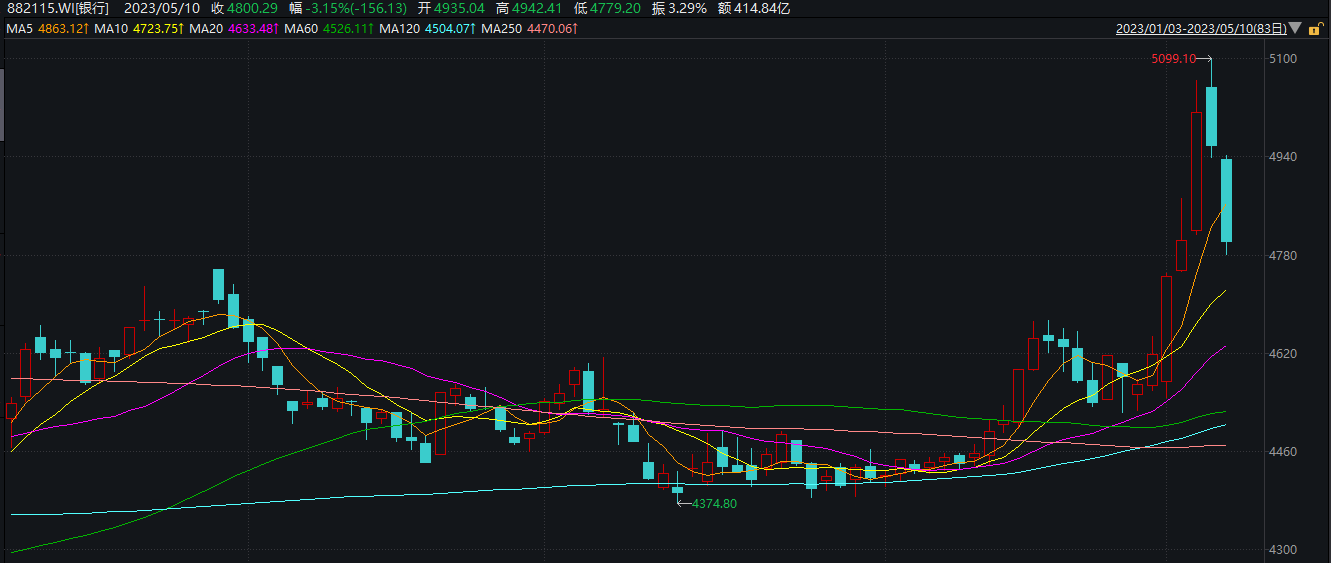Click the low price 4779.20

click(615, 8)
